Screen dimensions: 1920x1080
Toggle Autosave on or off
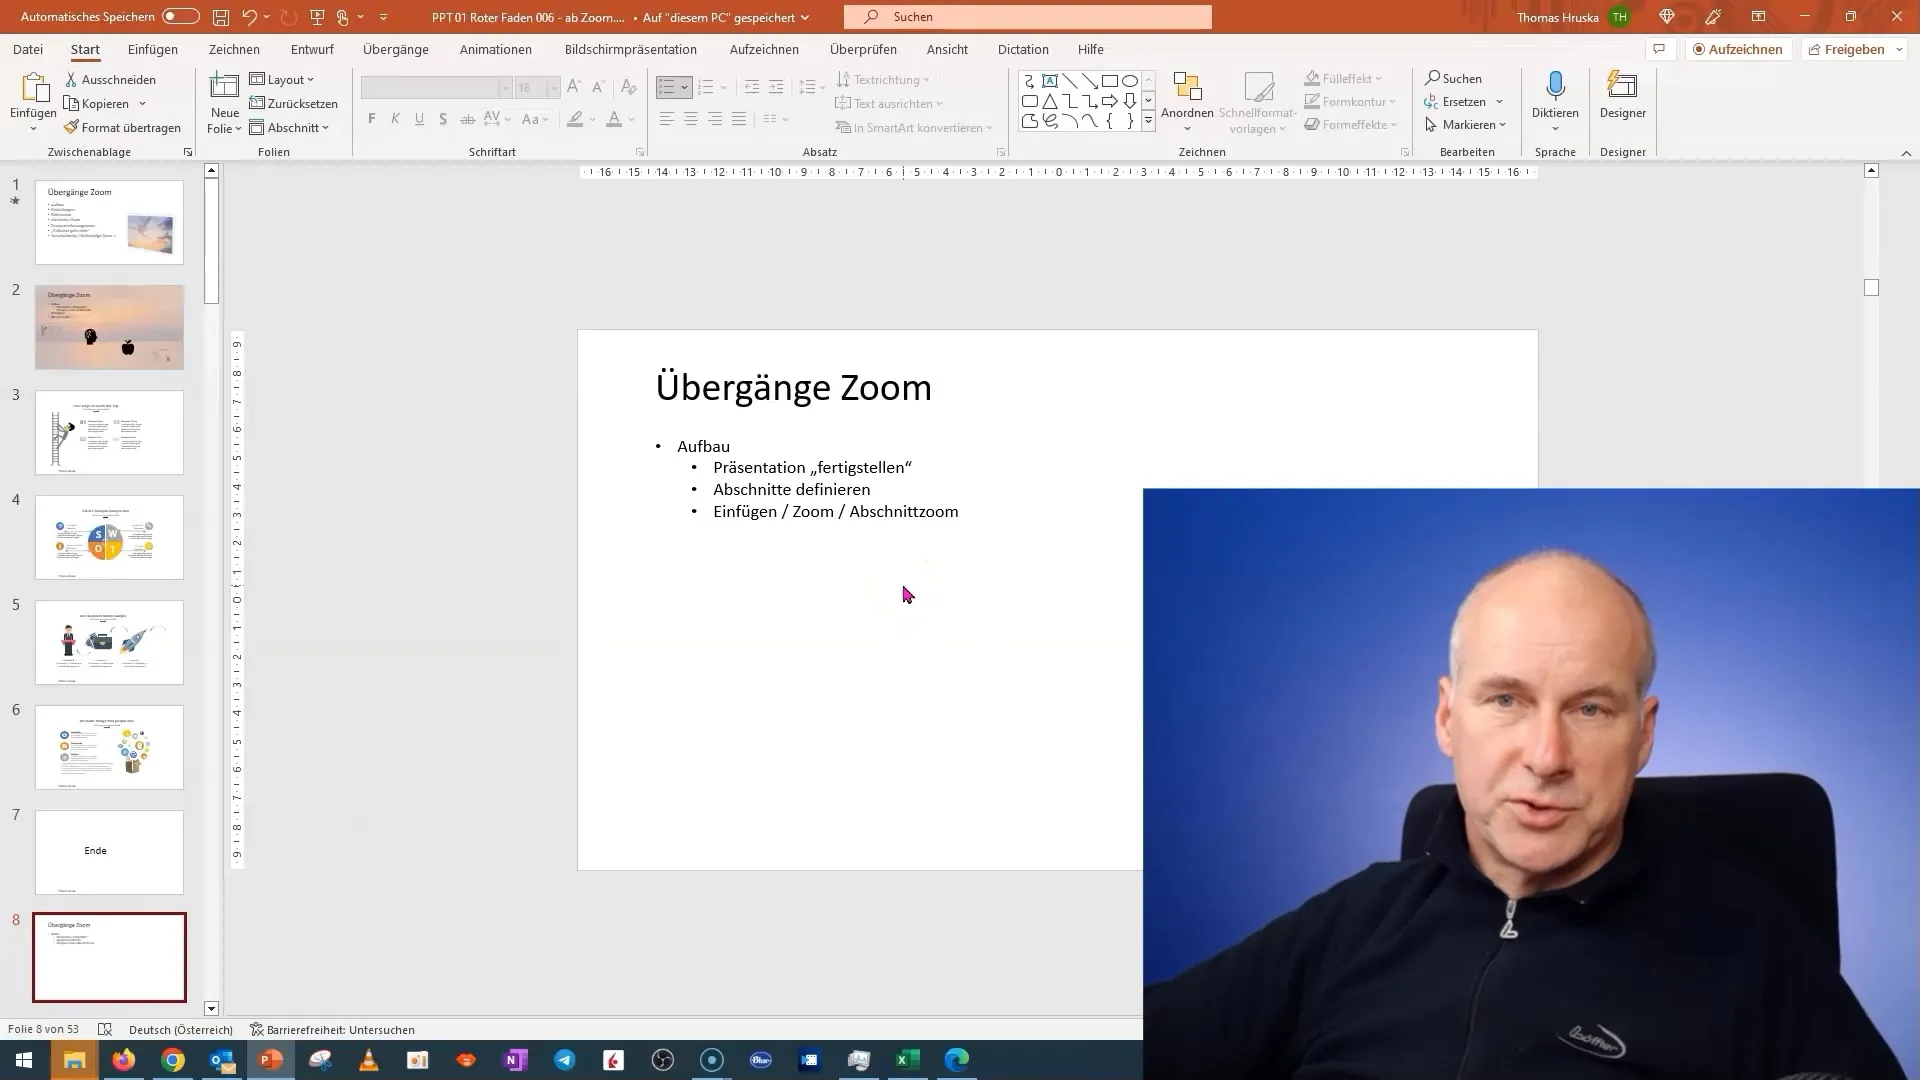(x=177, y=17)
